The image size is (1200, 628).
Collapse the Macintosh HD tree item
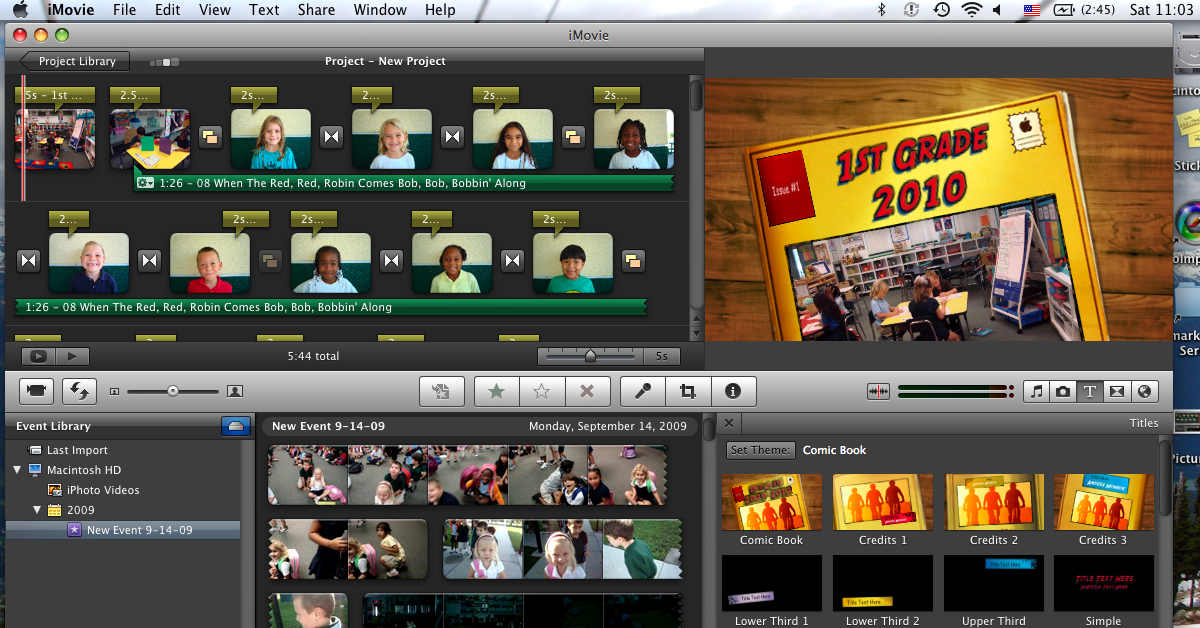tap(16, 470)
